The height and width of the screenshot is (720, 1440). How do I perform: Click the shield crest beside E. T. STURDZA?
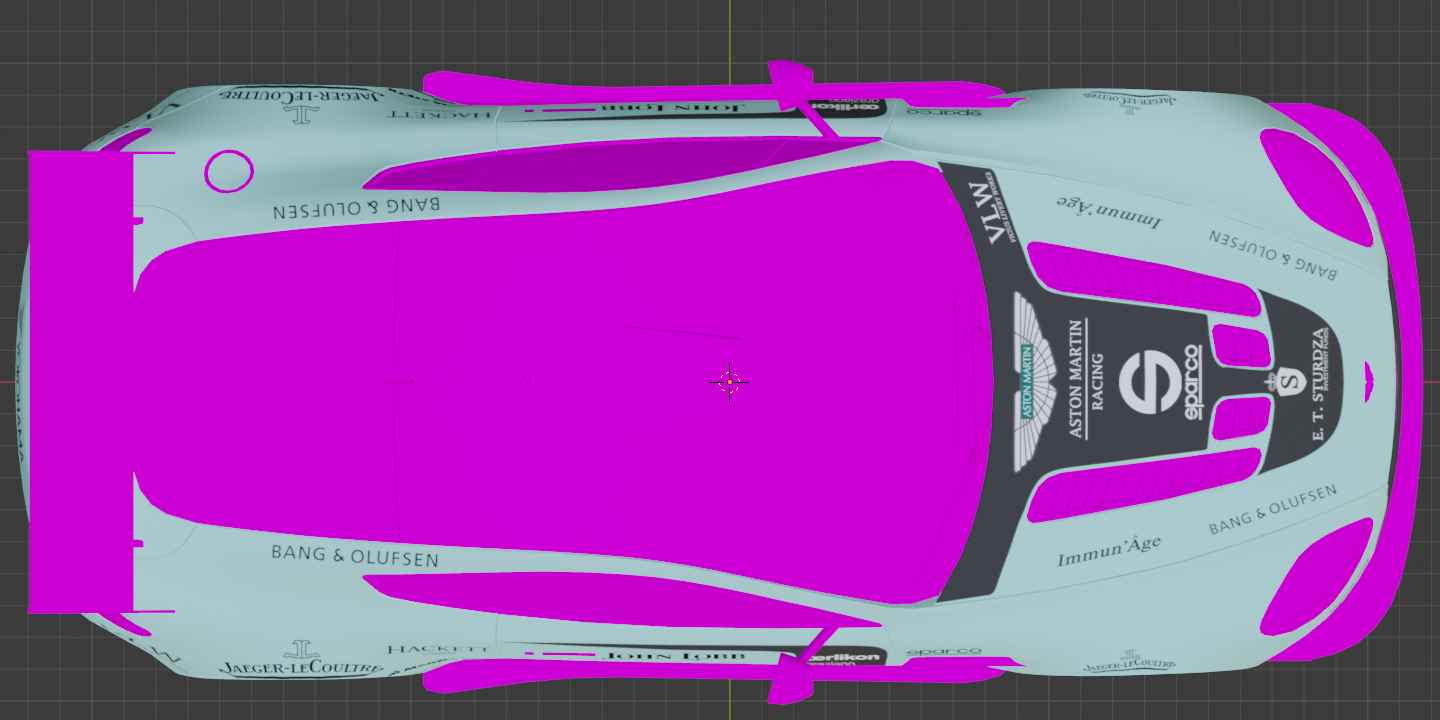coord(1289,381)
